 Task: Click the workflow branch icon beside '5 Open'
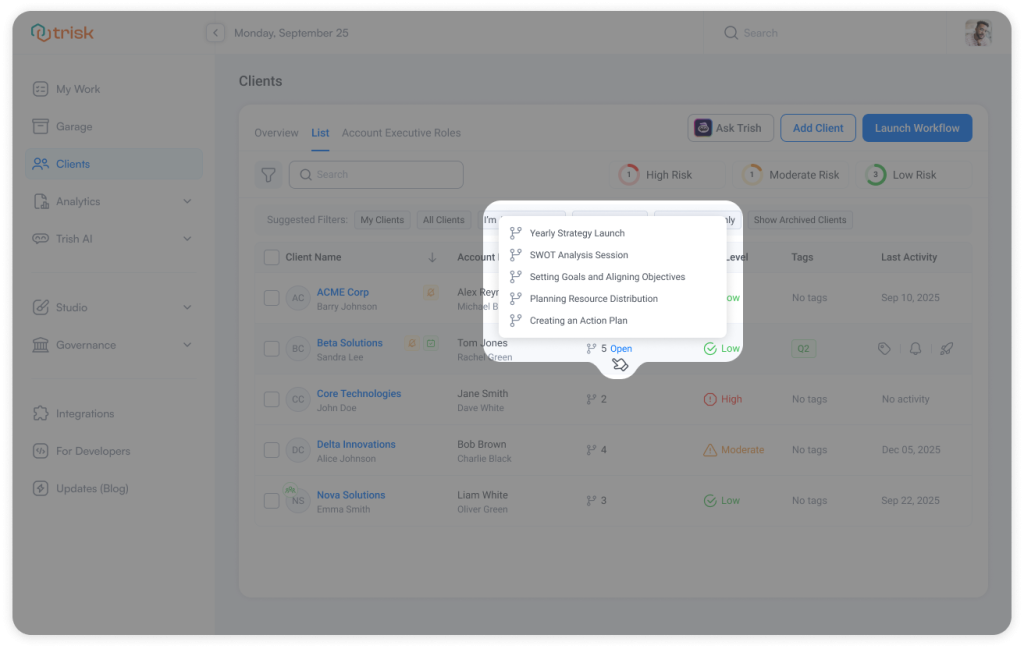(592, 348)
